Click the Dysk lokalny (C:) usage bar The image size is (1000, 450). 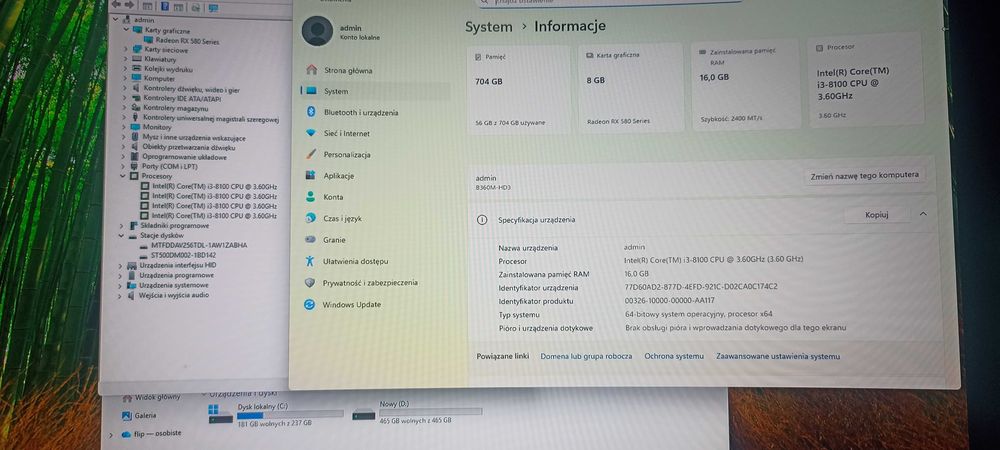pos(290,414)
